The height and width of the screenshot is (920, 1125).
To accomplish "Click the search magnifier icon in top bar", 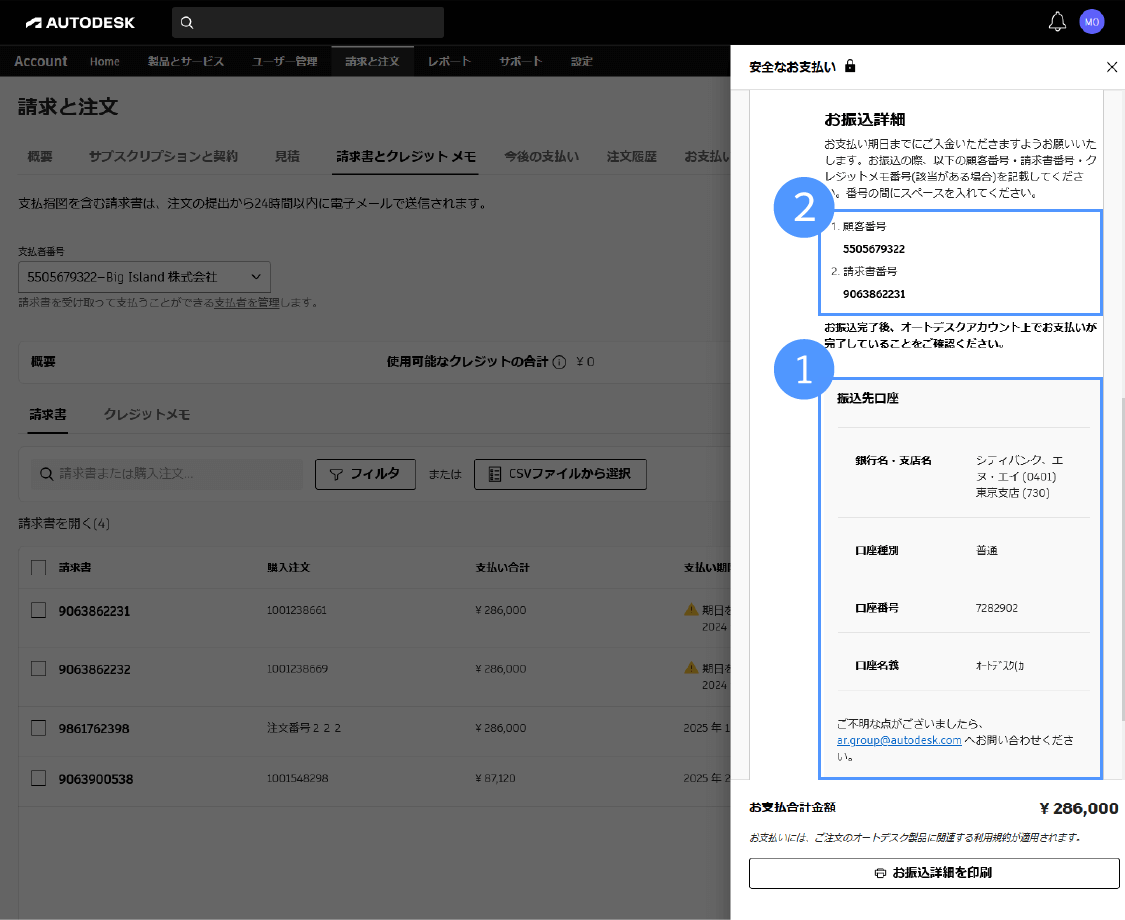I will 187,22.
